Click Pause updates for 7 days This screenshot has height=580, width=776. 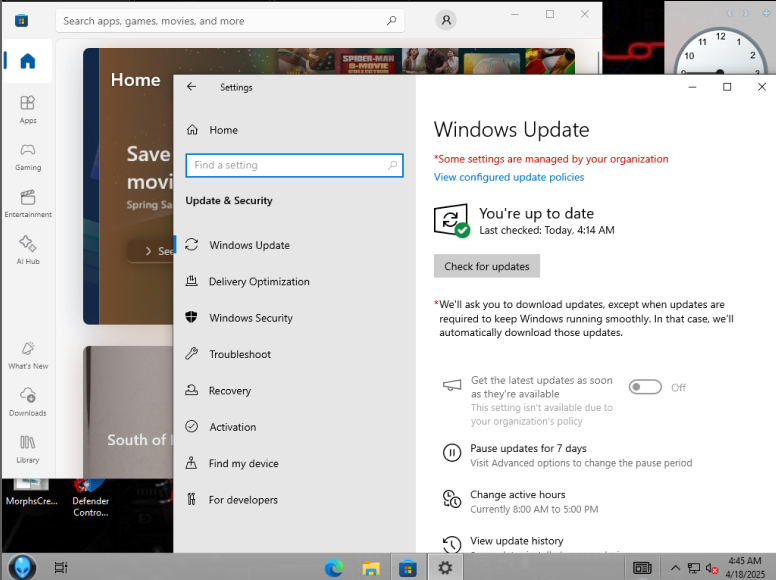528,448
